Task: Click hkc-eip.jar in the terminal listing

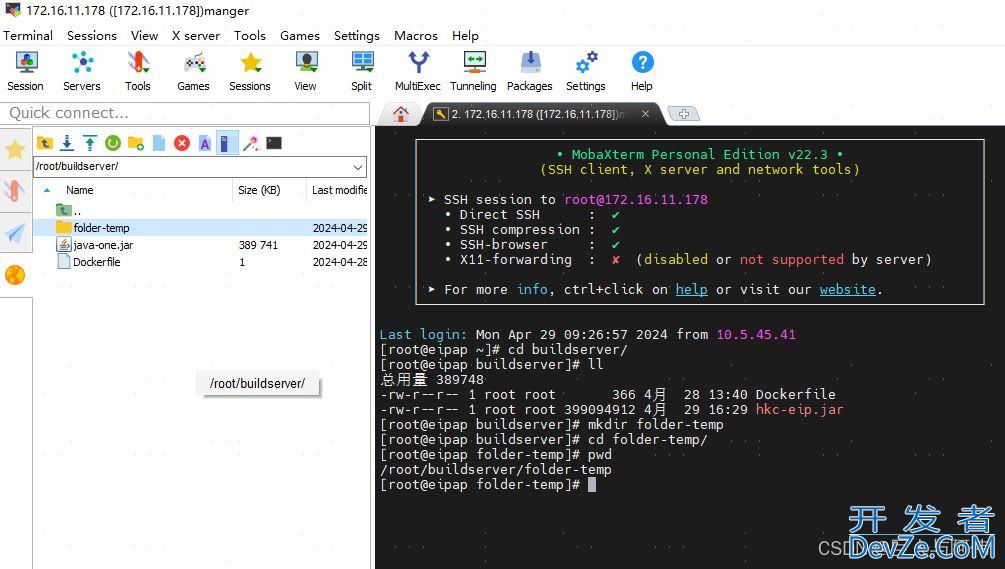Action: 799,409
